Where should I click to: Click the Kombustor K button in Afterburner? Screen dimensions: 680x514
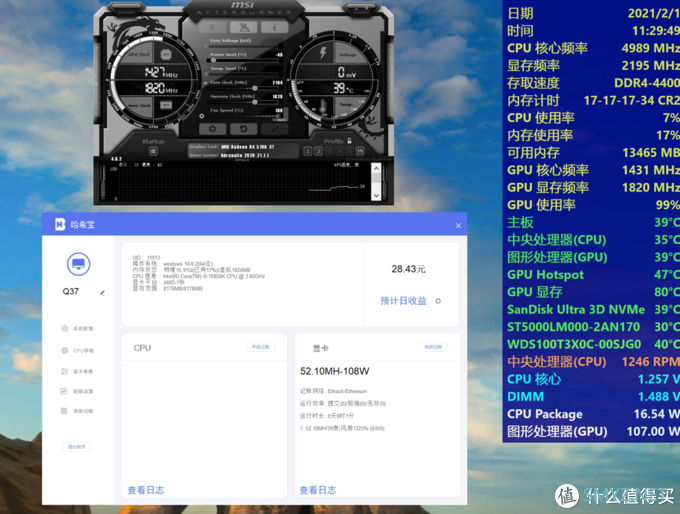pos(212,27)
